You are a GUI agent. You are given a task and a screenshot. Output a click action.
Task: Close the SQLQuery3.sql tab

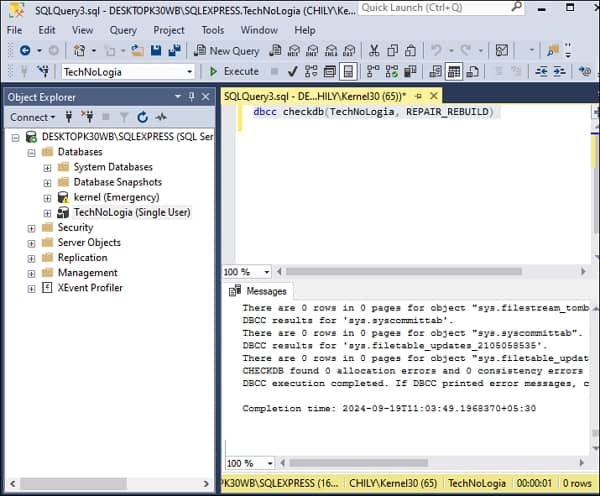tap(434, 96)
